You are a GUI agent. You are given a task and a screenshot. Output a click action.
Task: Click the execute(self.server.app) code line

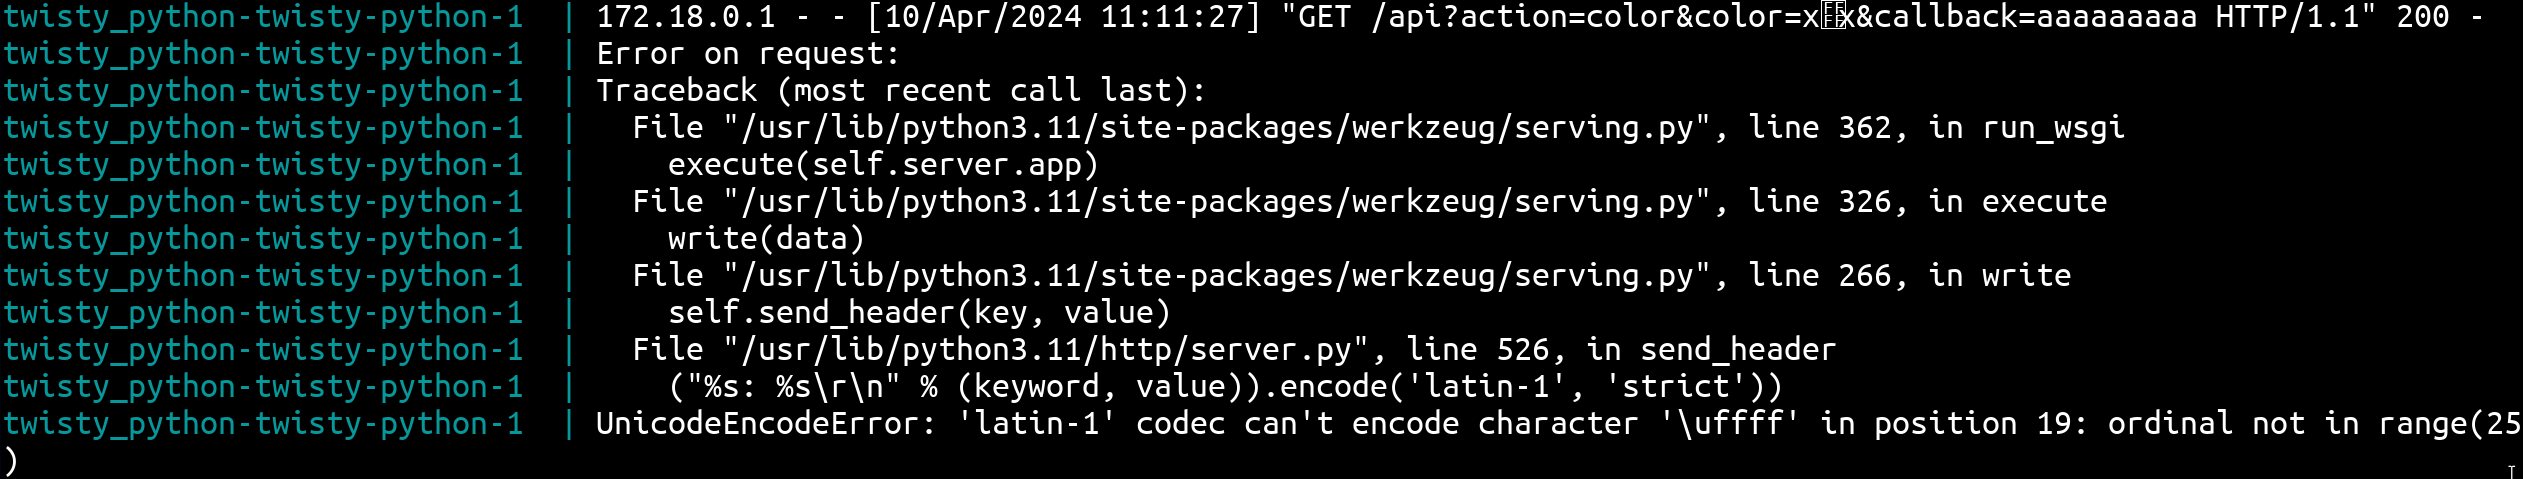(883, 165)
